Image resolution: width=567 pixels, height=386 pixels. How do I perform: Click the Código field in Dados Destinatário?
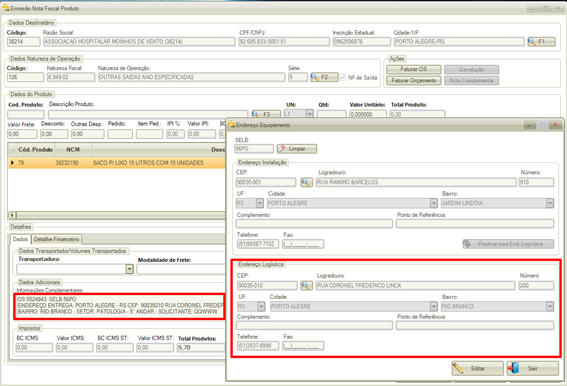point(23,42)
